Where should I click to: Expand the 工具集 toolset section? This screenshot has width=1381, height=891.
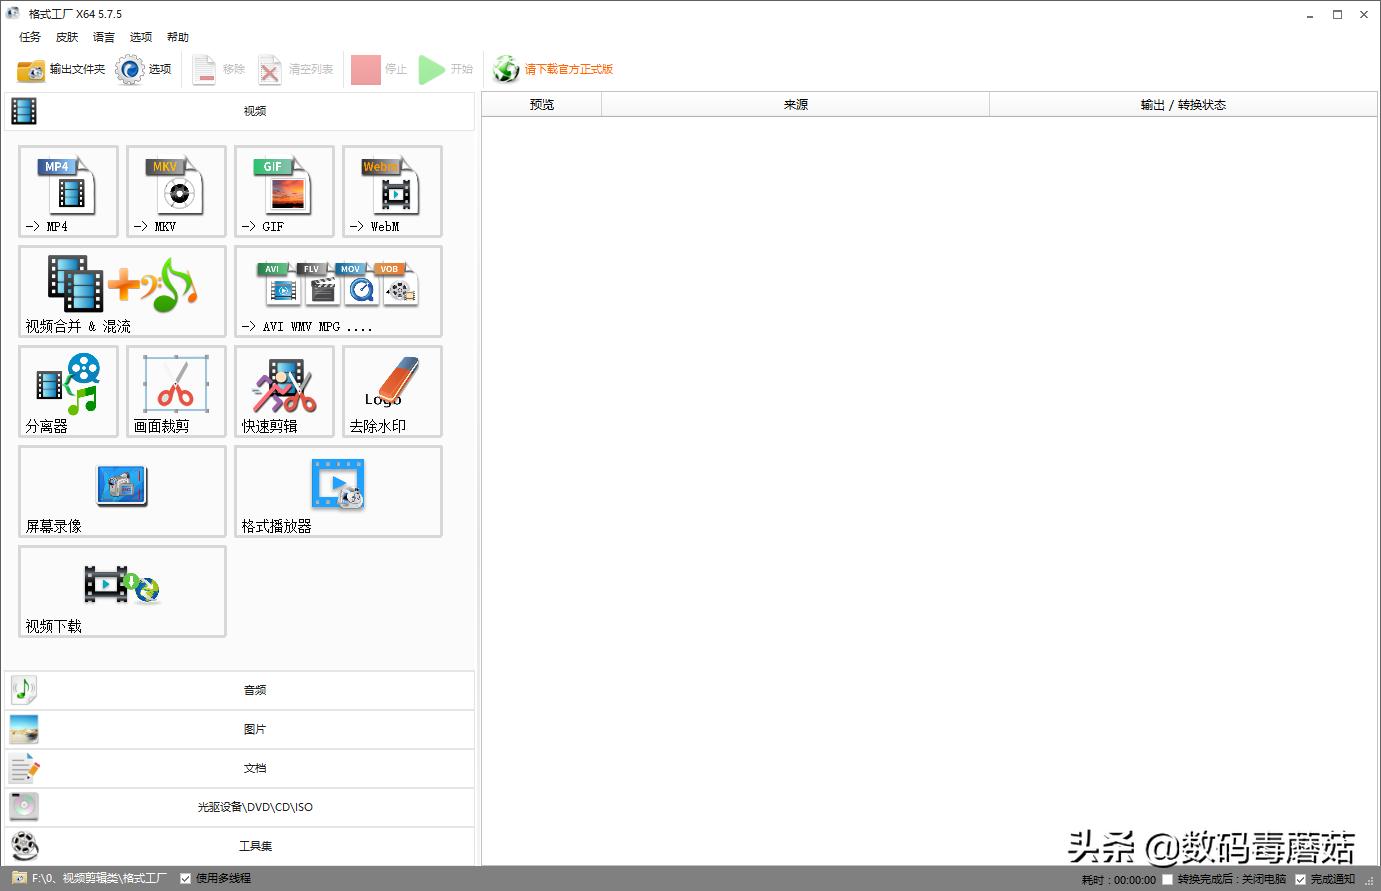254,845
